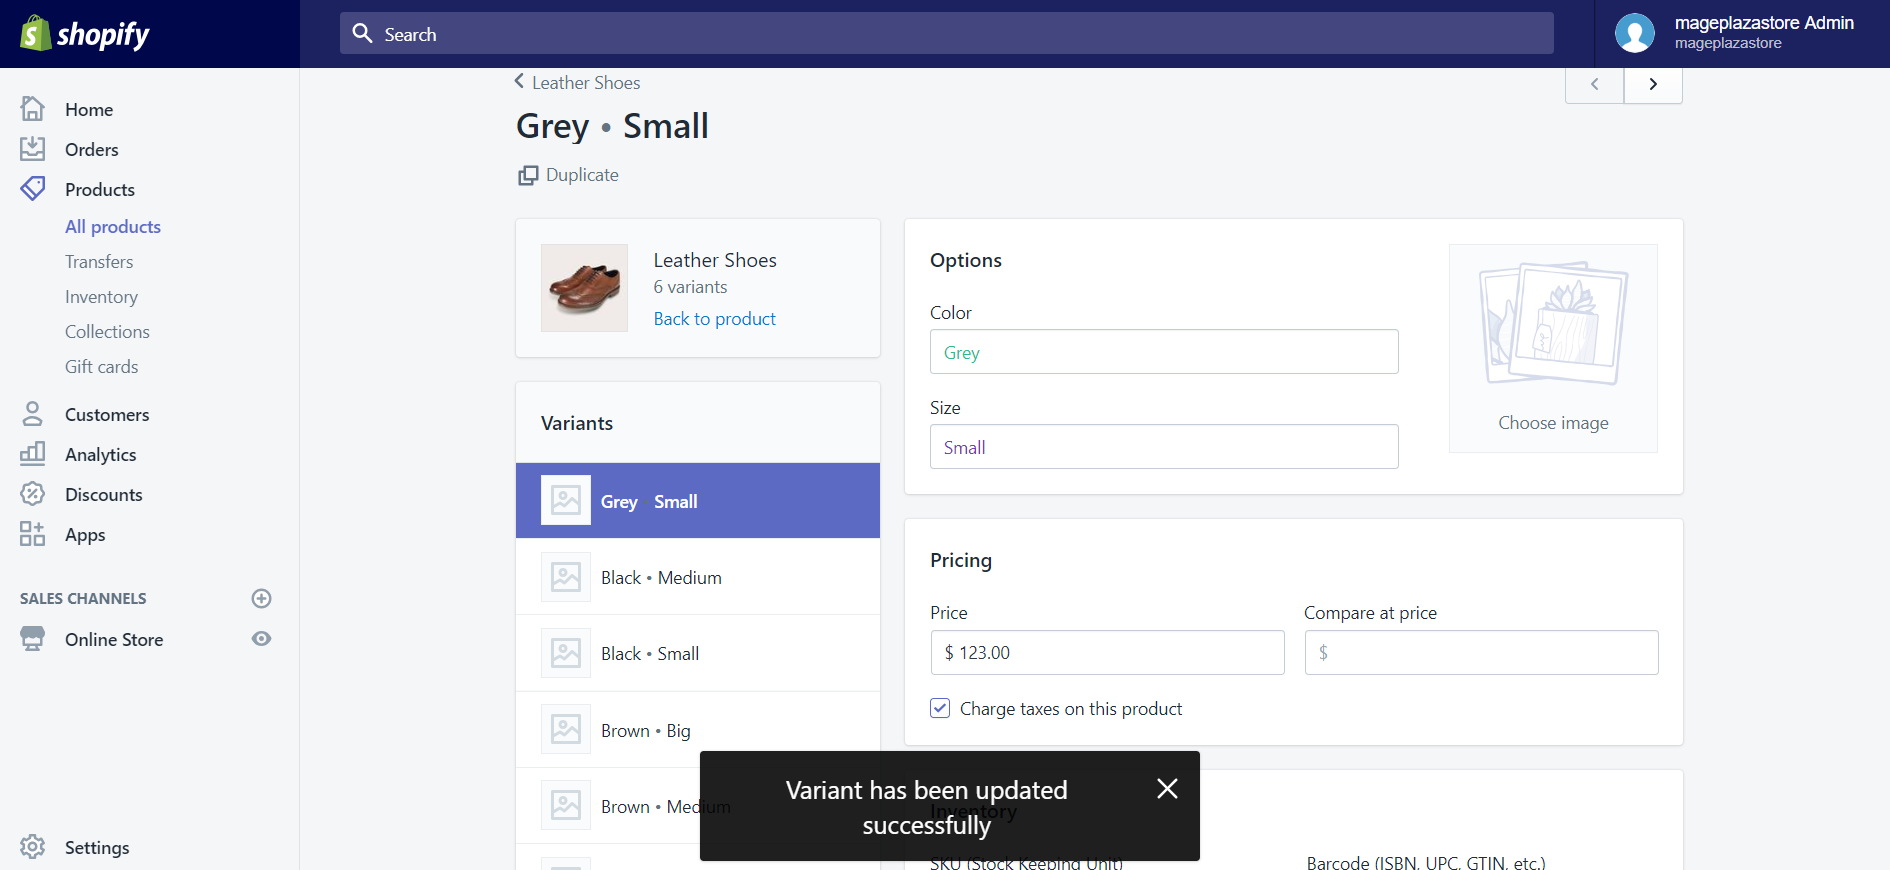Click the Color option field
Screen dimensions: 1890x870
pyautogui.click(x=1164, y=352)
